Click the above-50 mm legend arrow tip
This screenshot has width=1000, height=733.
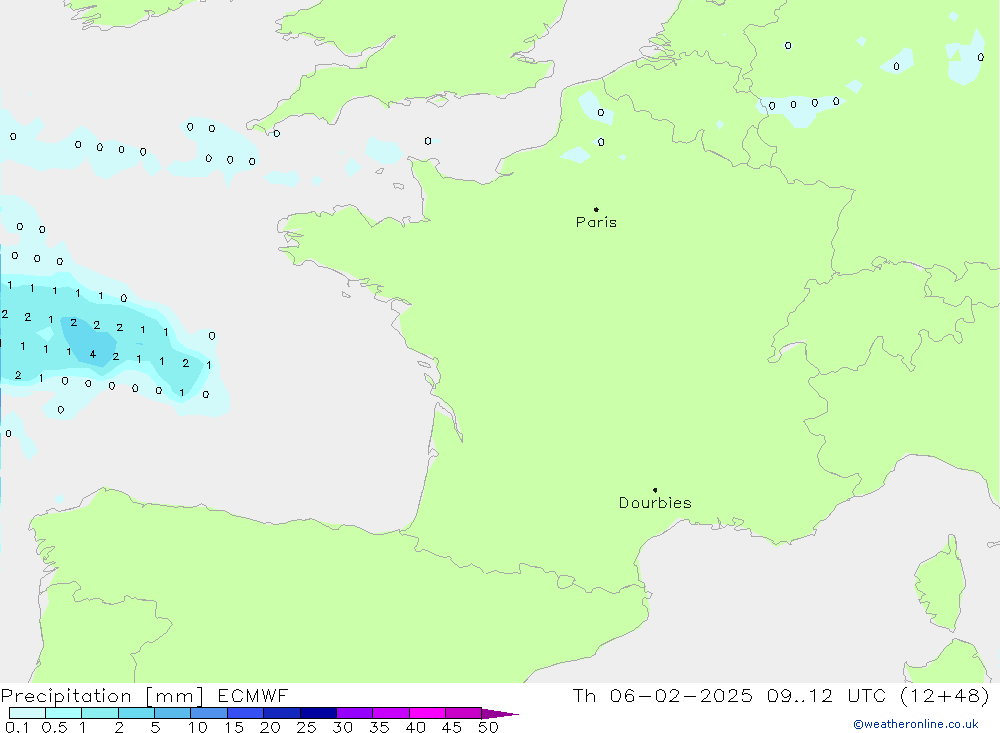coord(500,713)
